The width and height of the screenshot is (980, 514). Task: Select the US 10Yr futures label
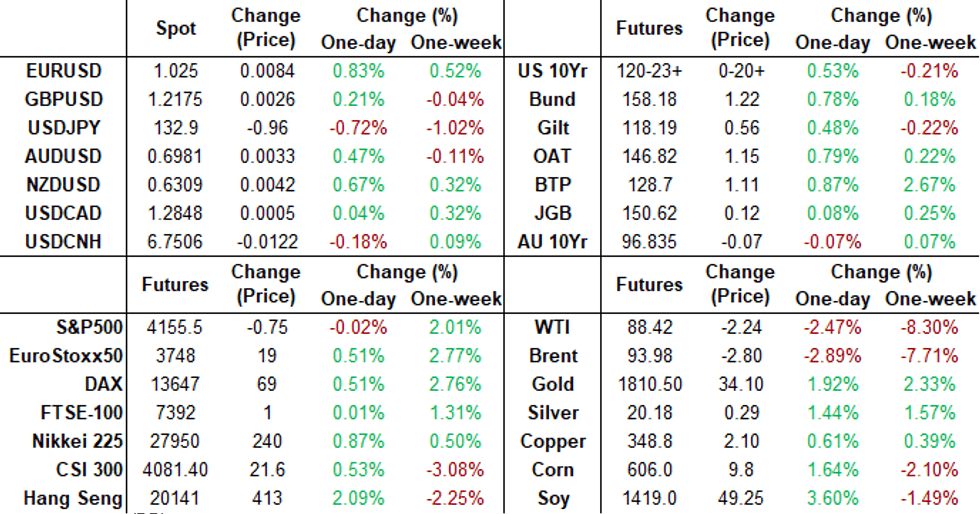(546, 71)
